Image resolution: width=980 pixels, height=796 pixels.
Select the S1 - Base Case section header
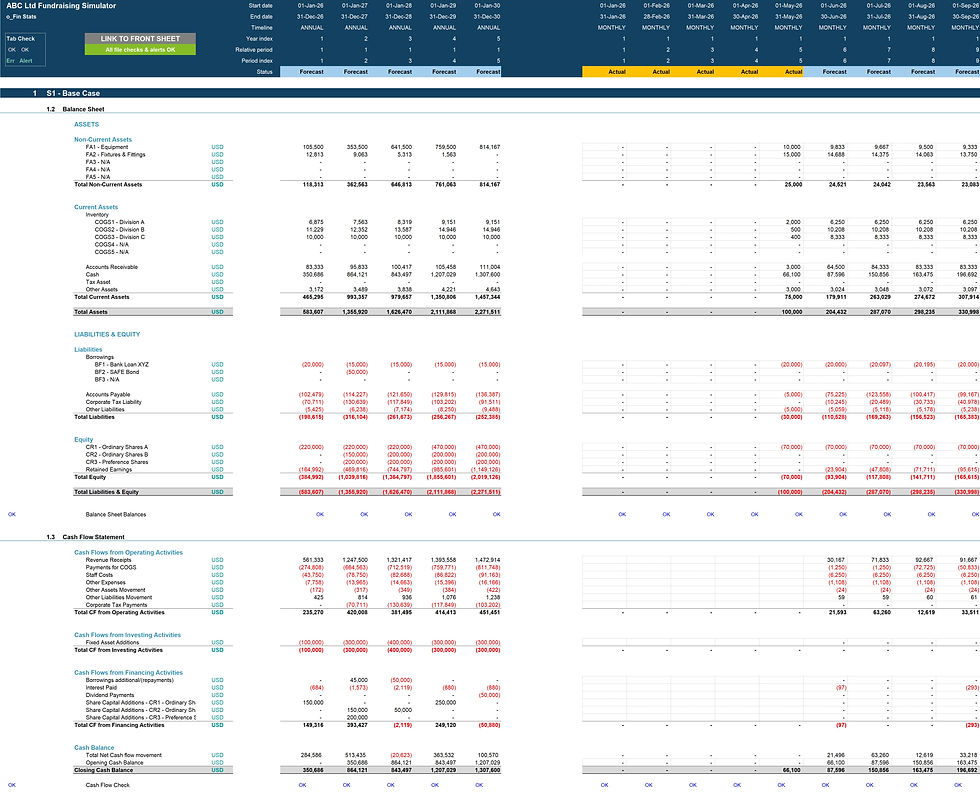click(x=73, y=93)
